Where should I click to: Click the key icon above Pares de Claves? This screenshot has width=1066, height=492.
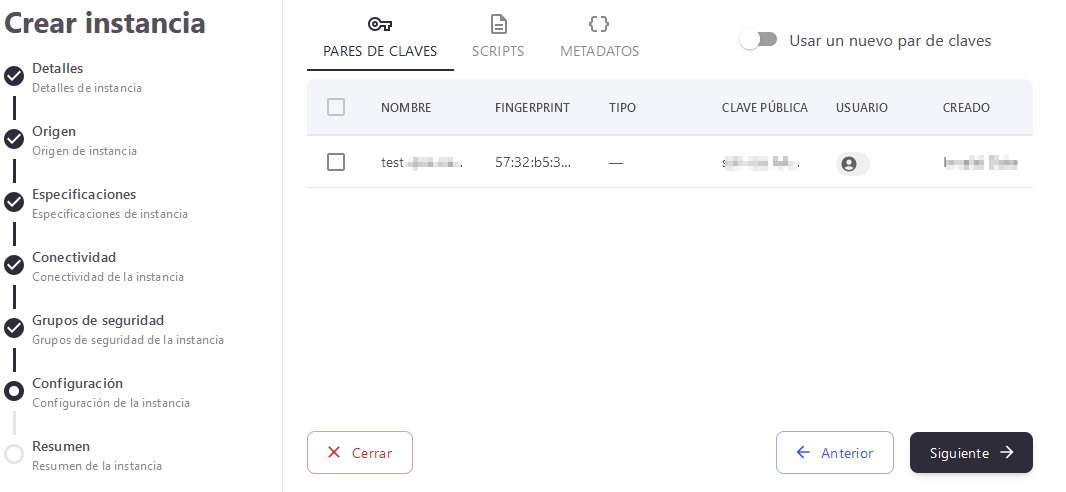pyautogui.click(x=379, y=24)
